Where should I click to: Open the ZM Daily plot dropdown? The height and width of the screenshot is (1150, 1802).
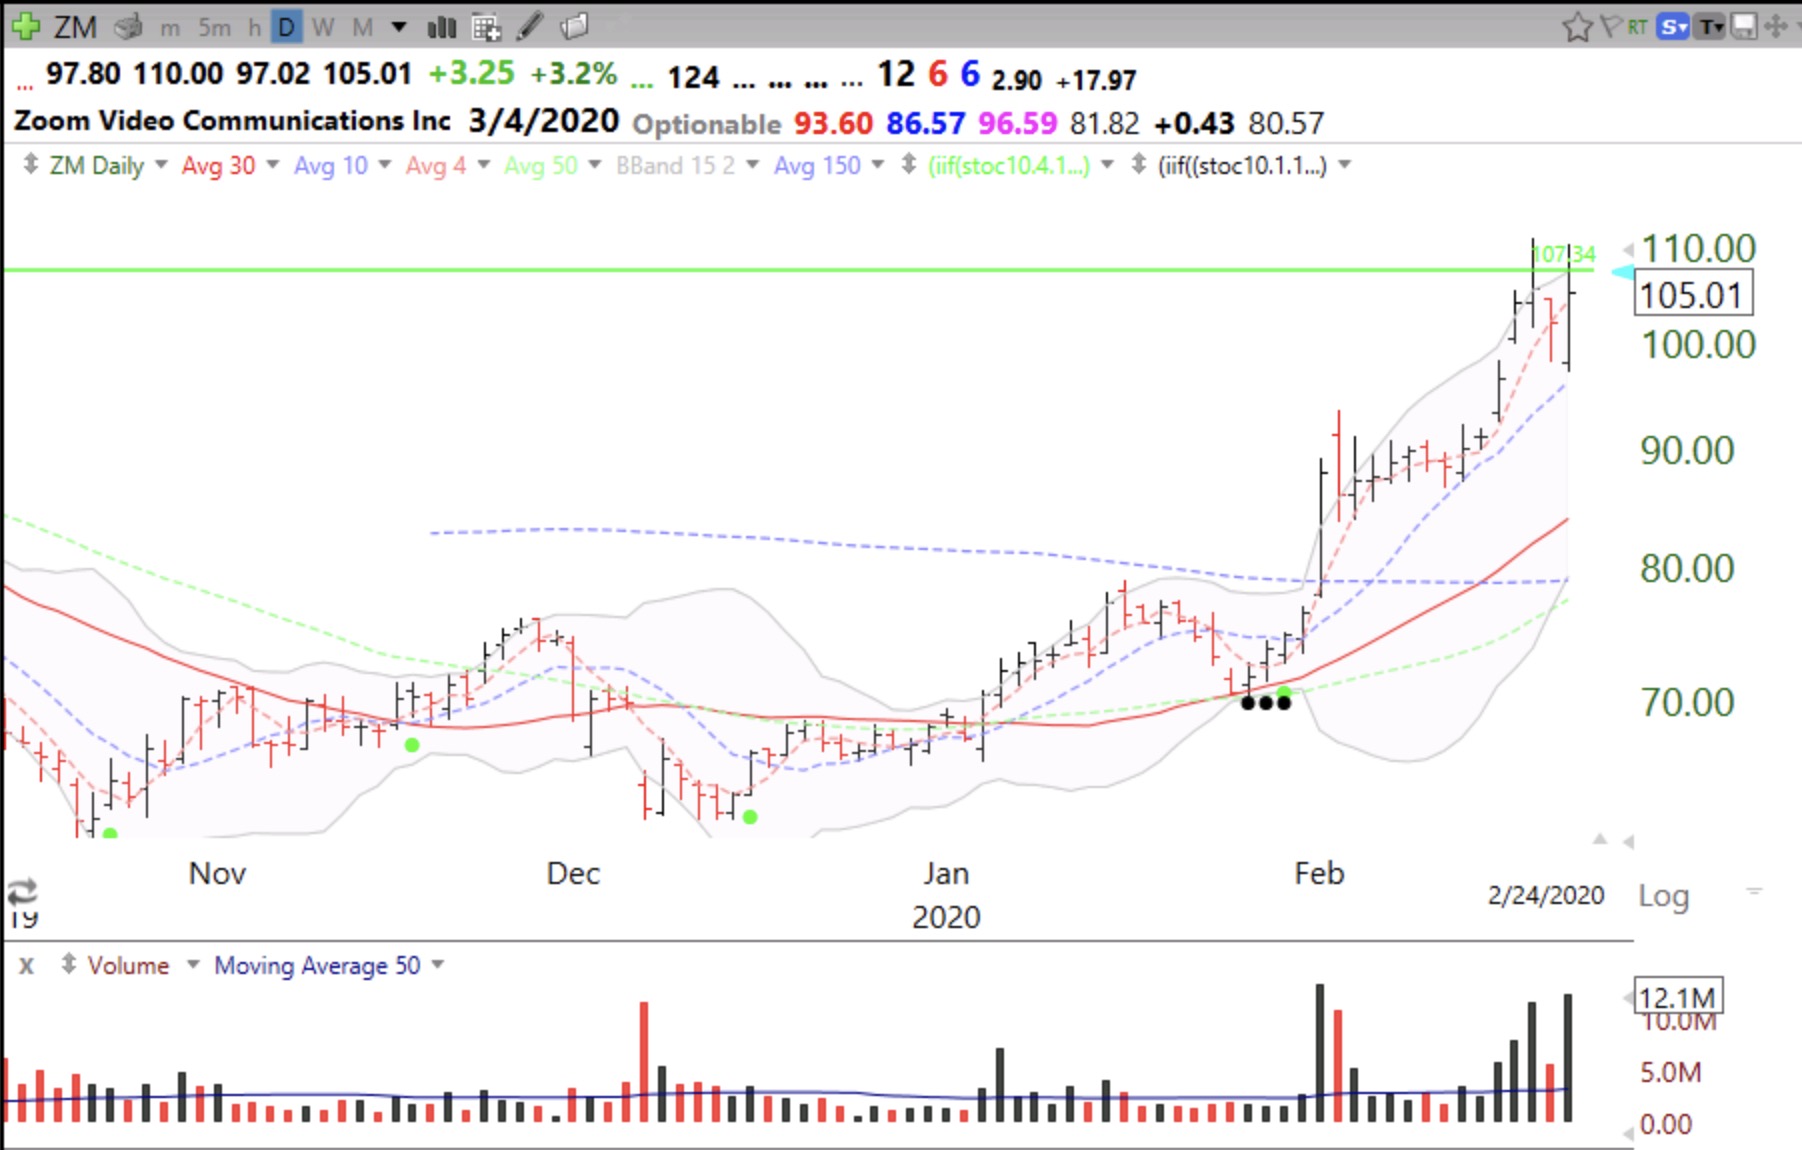pyautogui.click(x=161, y=164)
